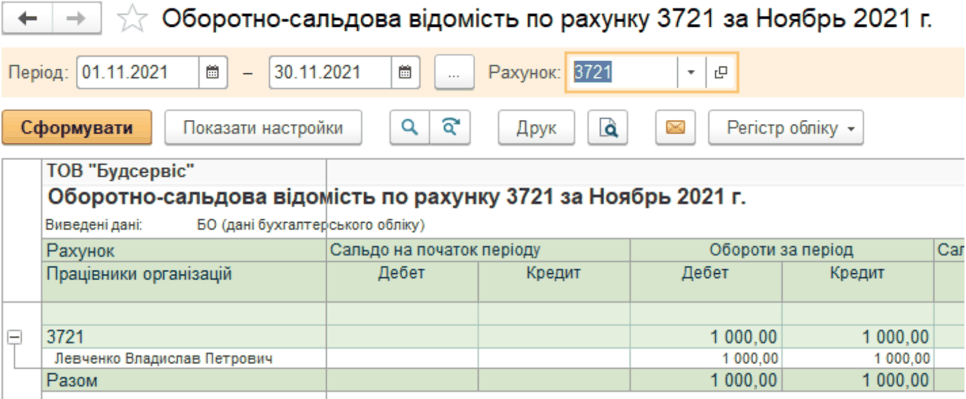Go forward with the right arrow
Screen dimensions: 966x399
(x=76, y=19)
